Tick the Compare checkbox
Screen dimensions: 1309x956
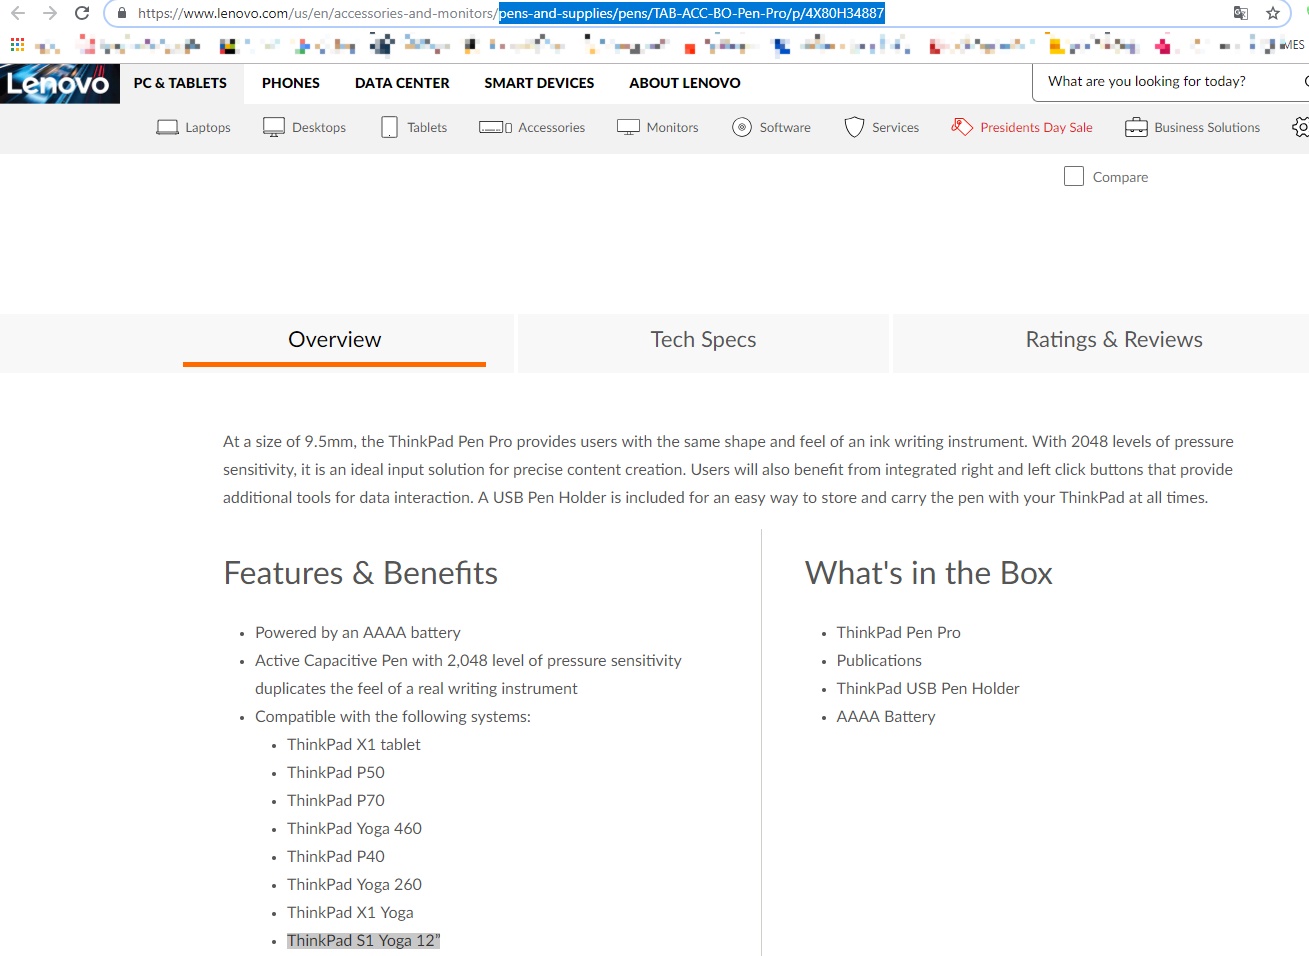pos(1074,176)
